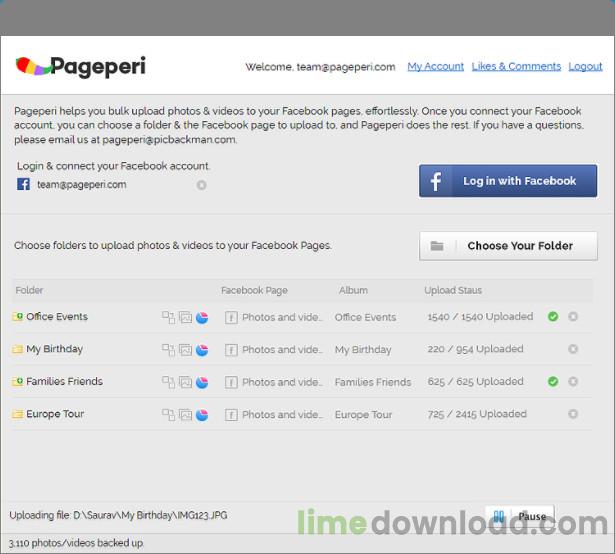
Task: Click the pie chart icon for Office Events
Action: click(x=202, y=317)
